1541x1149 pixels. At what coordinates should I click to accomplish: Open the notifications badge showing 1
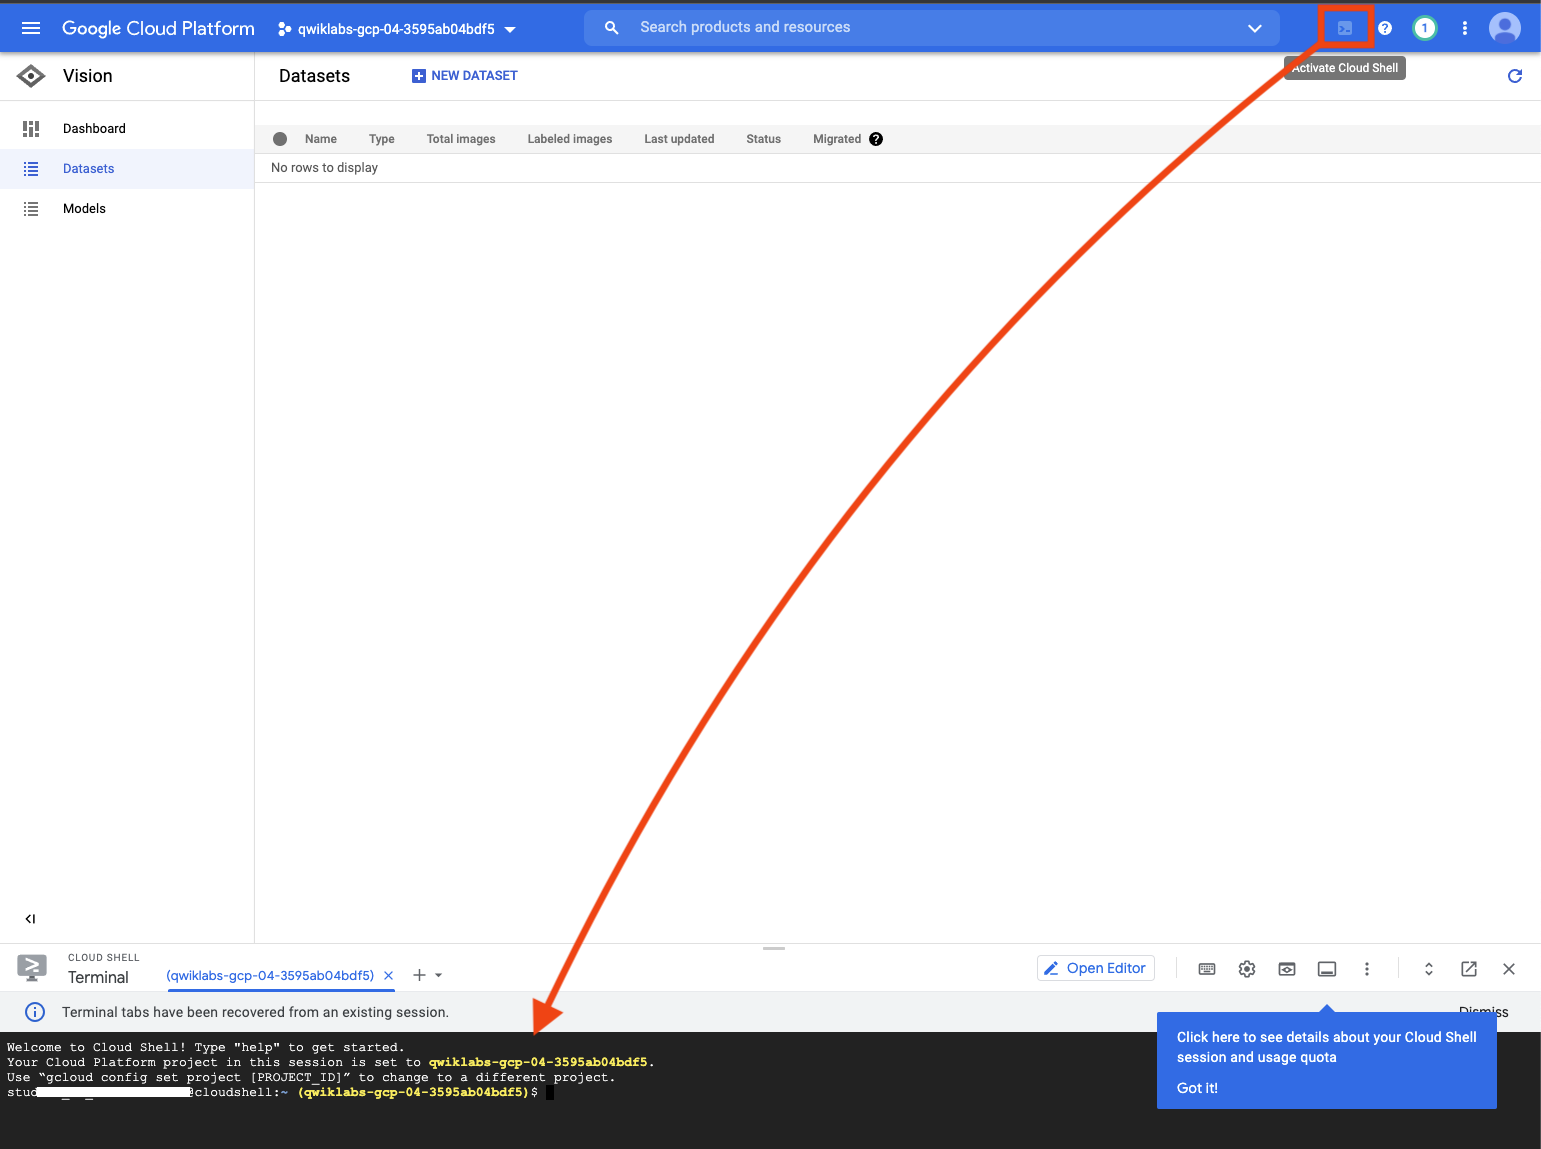coord(1425,28)
